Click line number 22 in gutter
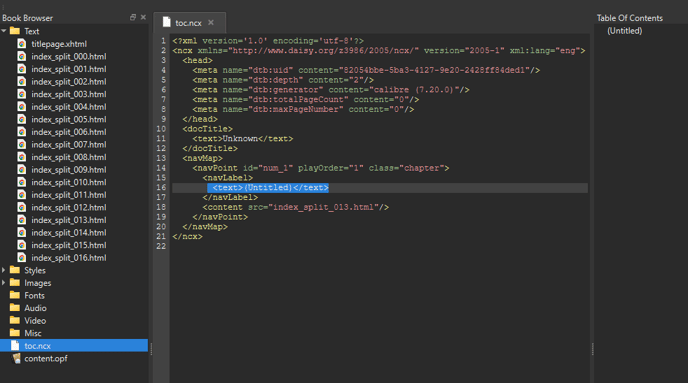The height and width of the screenshot is (383, 688). pos(161,246)
